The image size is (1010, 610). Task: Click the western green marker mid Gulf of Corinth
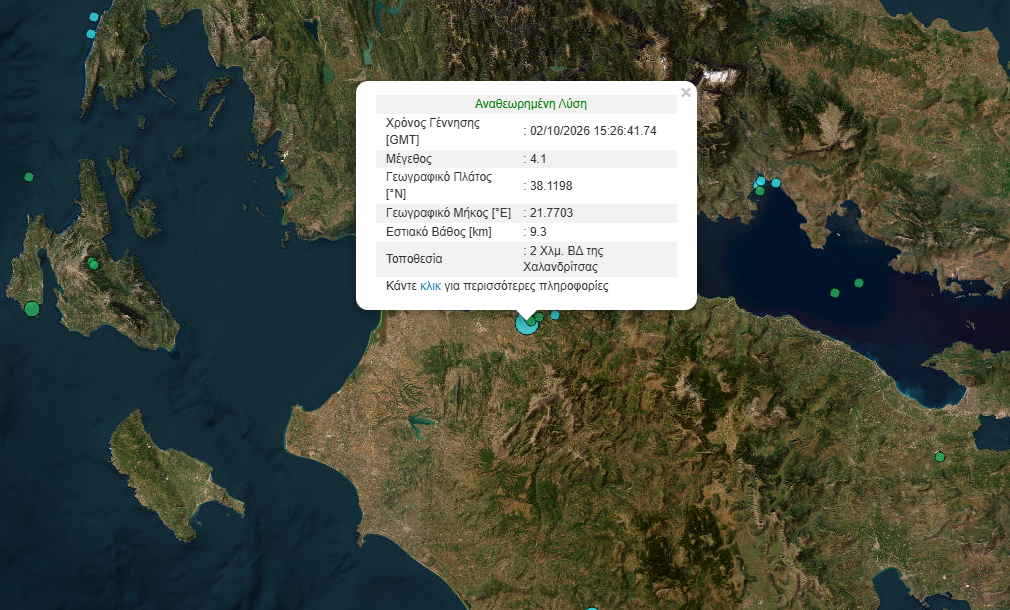pos(835,293)
